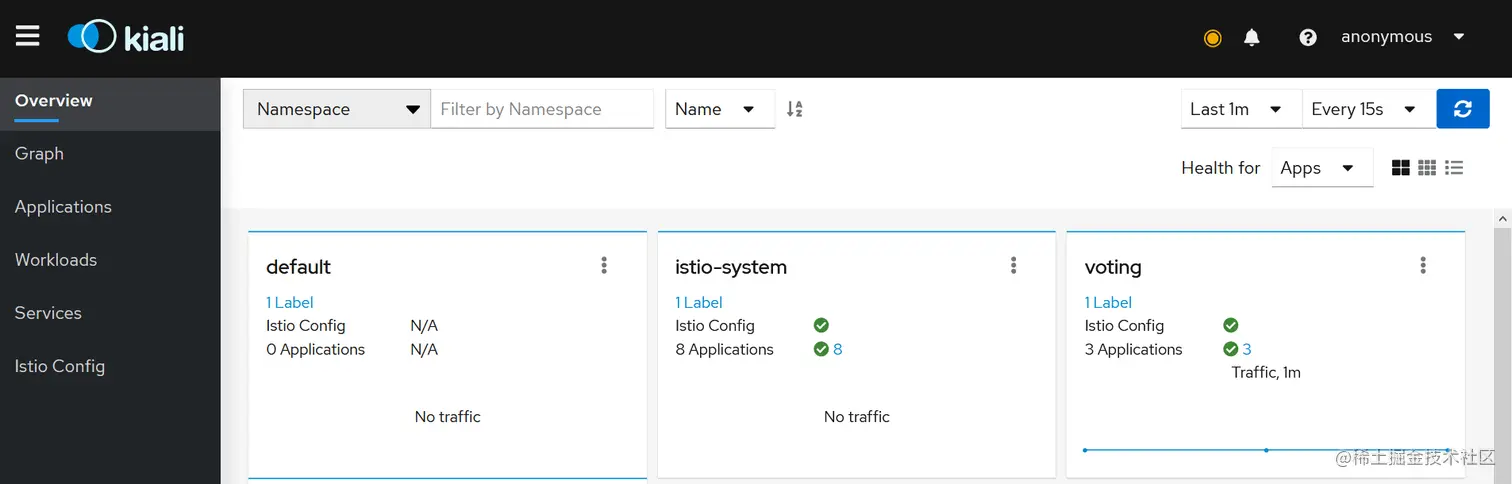Go to Istio Config page

pyautogui.click(x=60, y=366)
